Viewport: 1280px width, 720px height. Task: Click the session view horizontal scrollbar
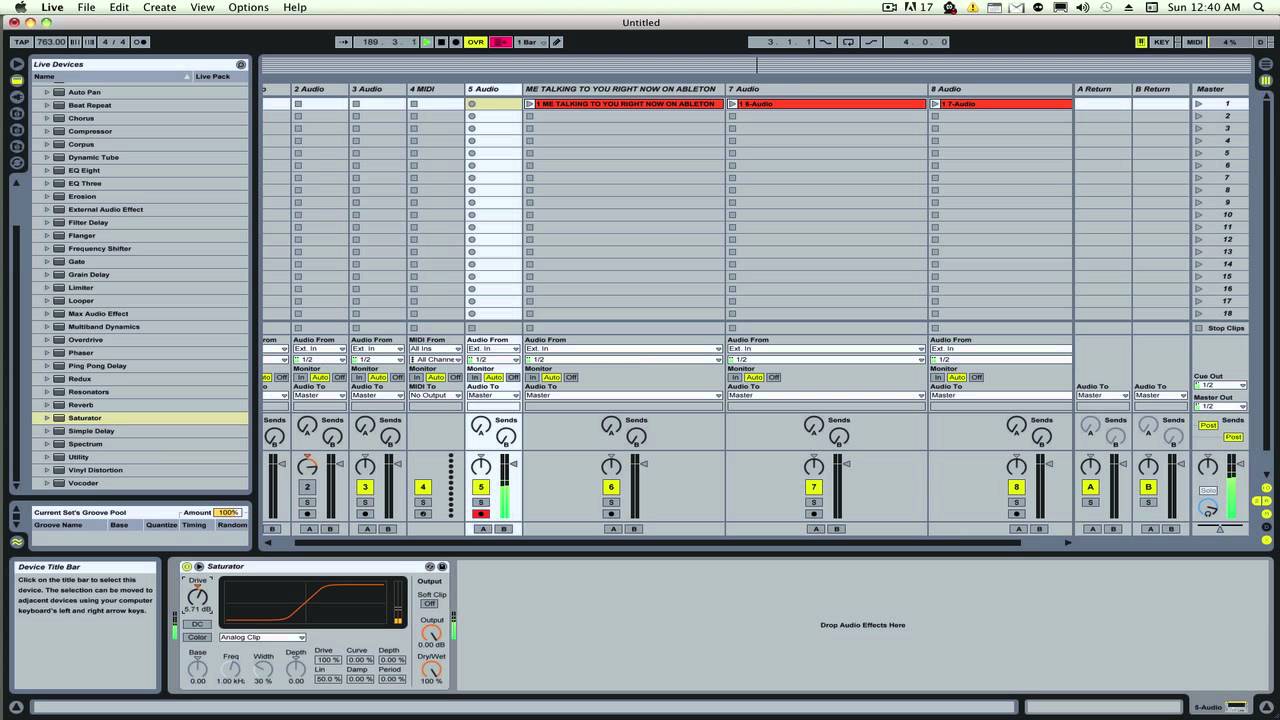point(657,543)
